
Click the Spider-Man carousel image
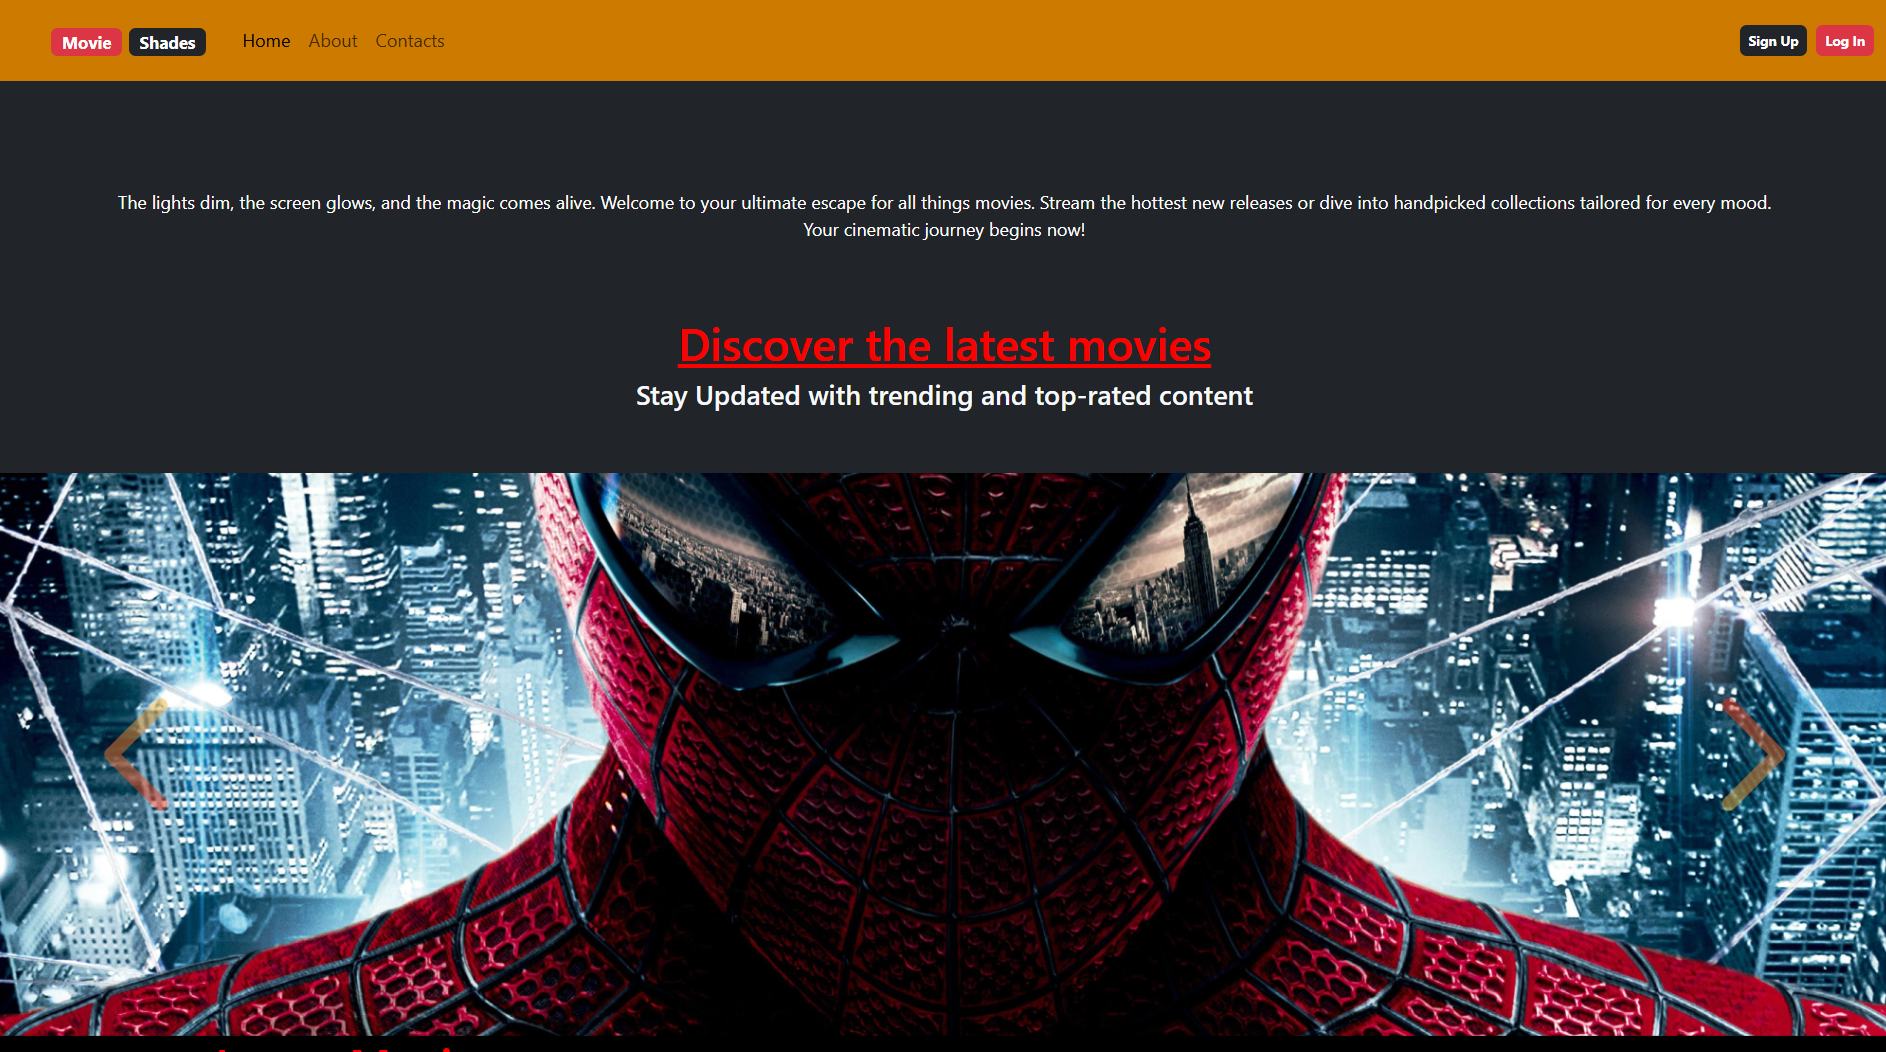tap(943, 754)
